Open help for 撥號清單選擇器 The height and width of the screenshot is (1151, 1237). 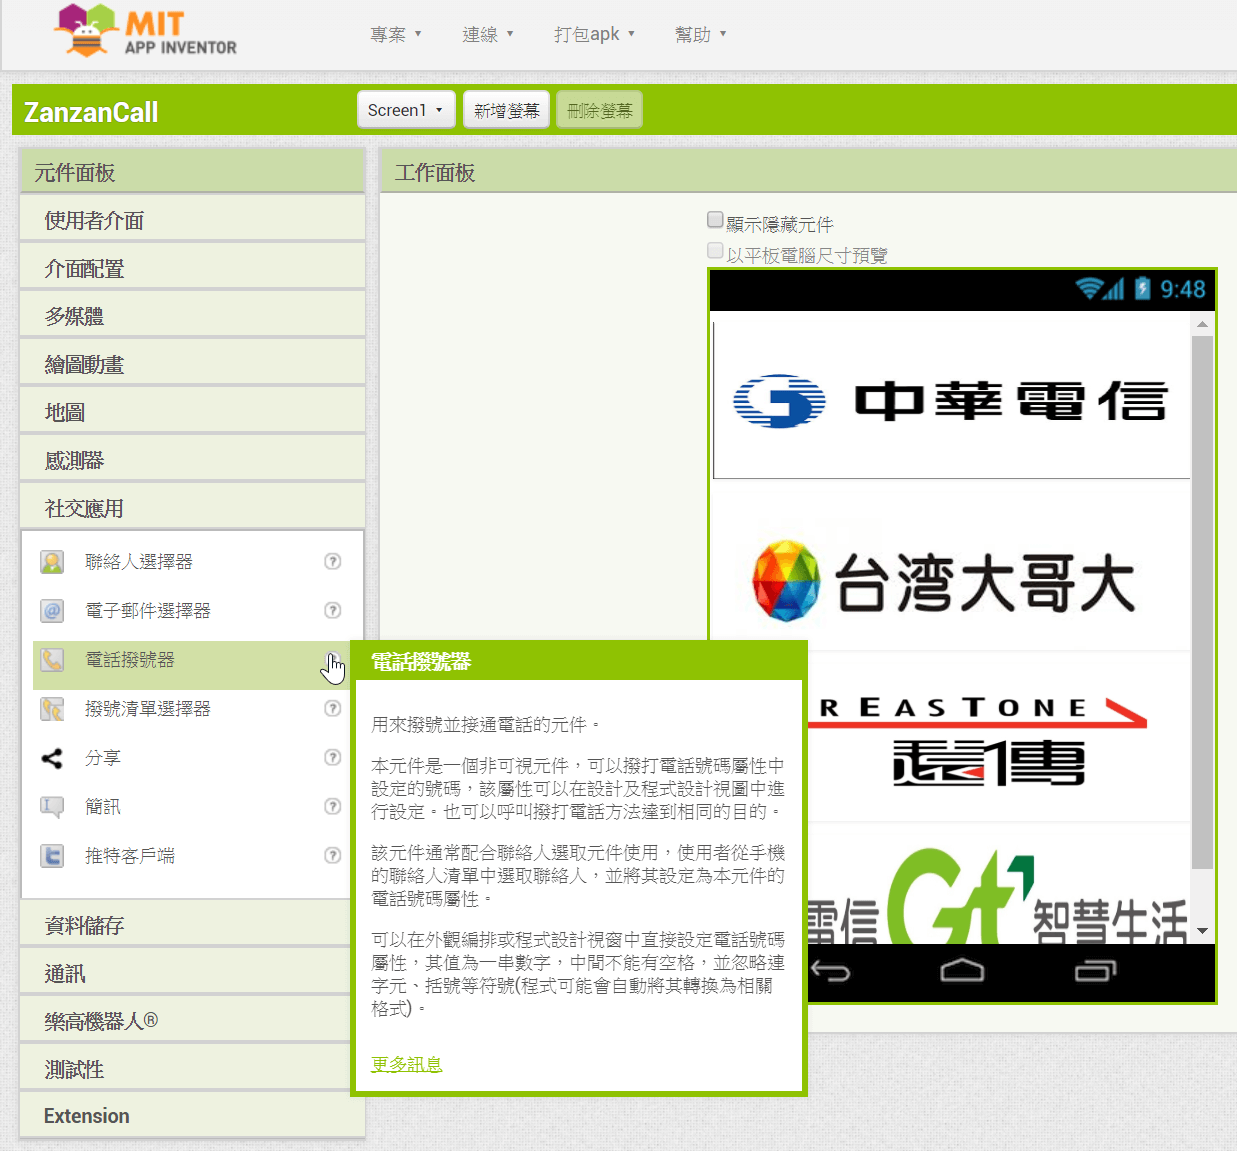[x=333, y=708]
